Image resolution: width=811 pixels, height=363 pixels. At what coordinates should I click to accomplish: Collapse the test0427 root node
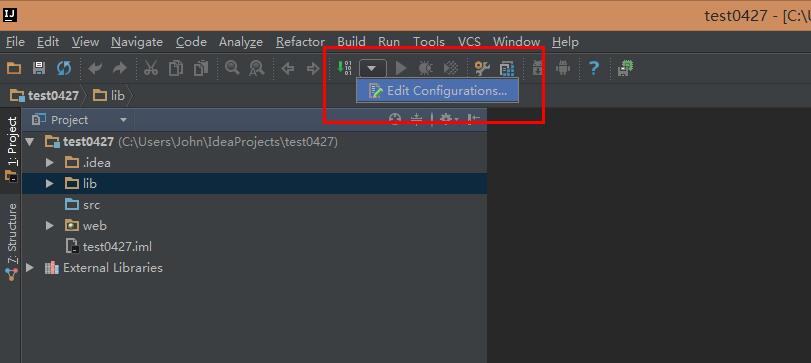[x=30, y=141]
